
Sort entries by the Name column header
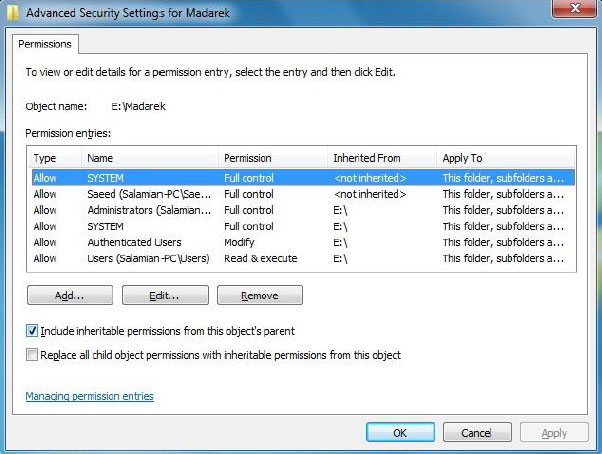[x=150, y=158]
